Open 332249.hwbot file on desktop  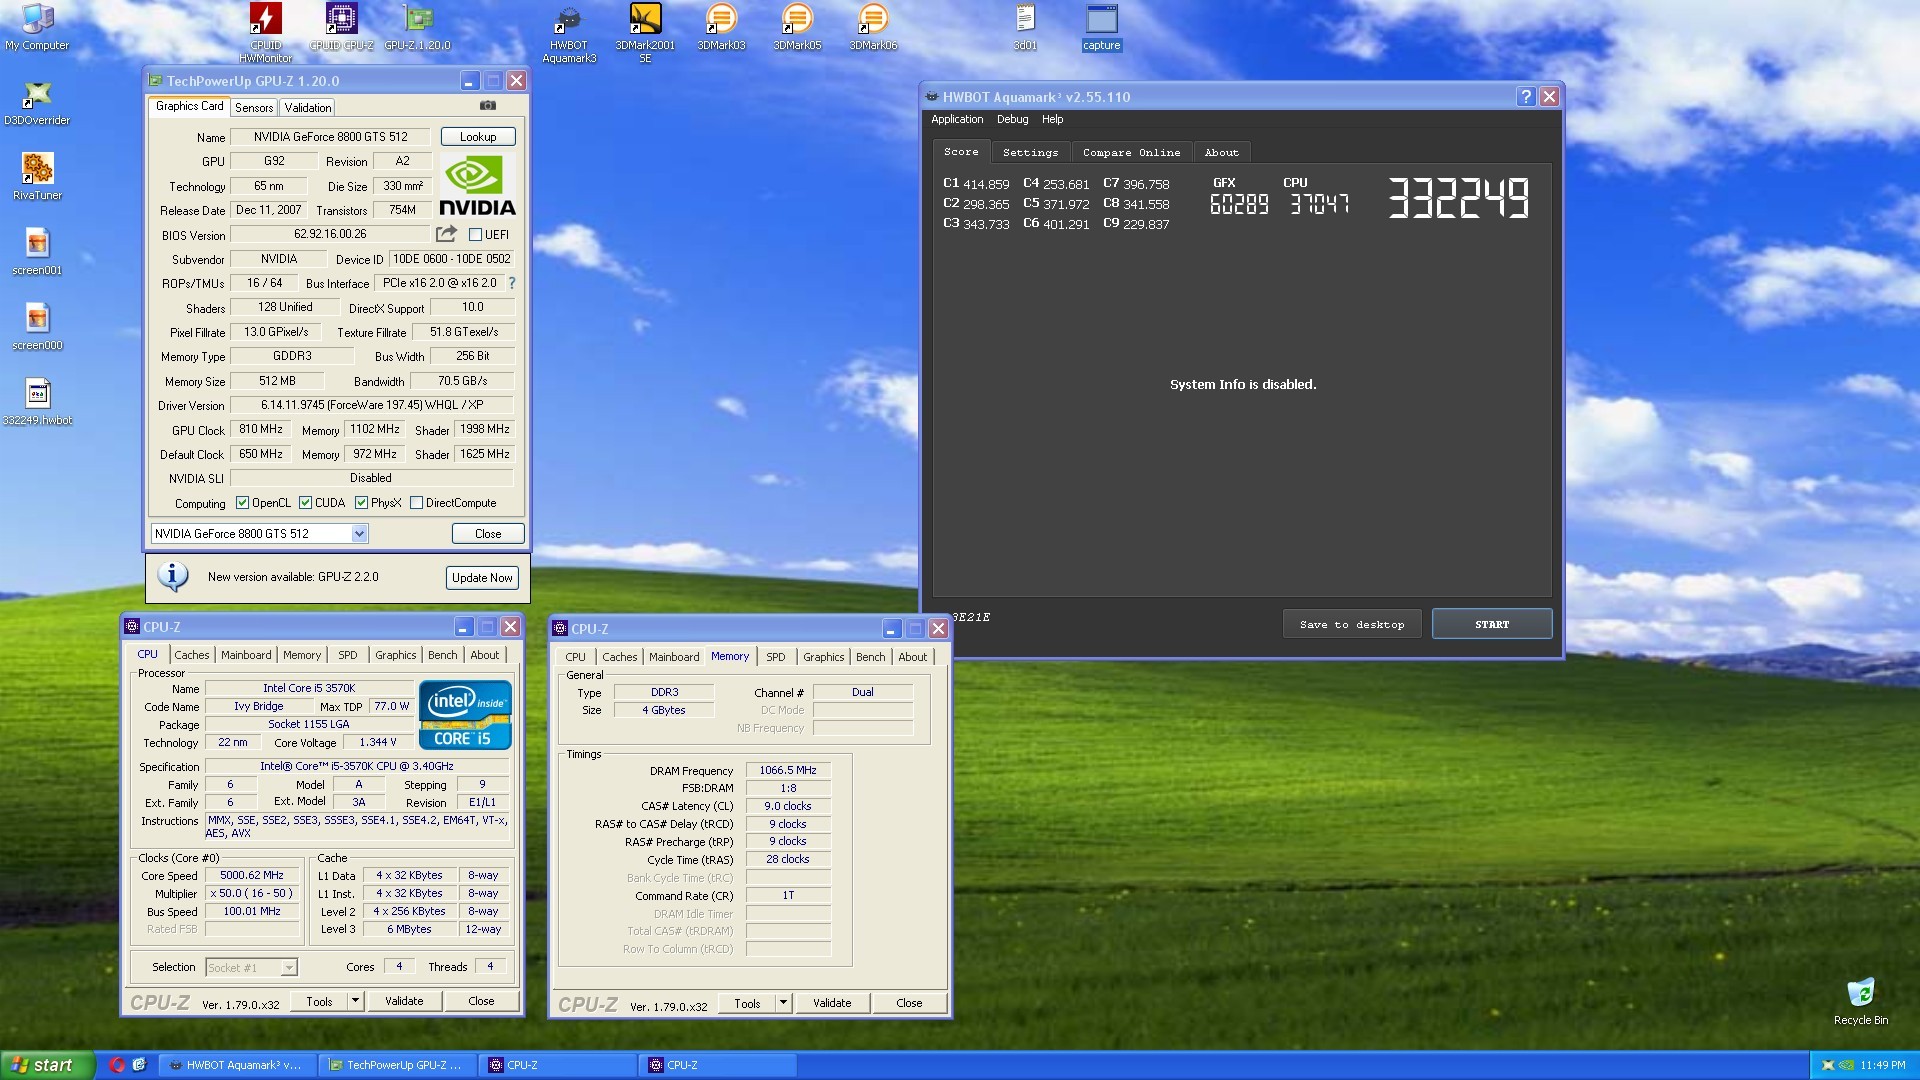(37, 402)
